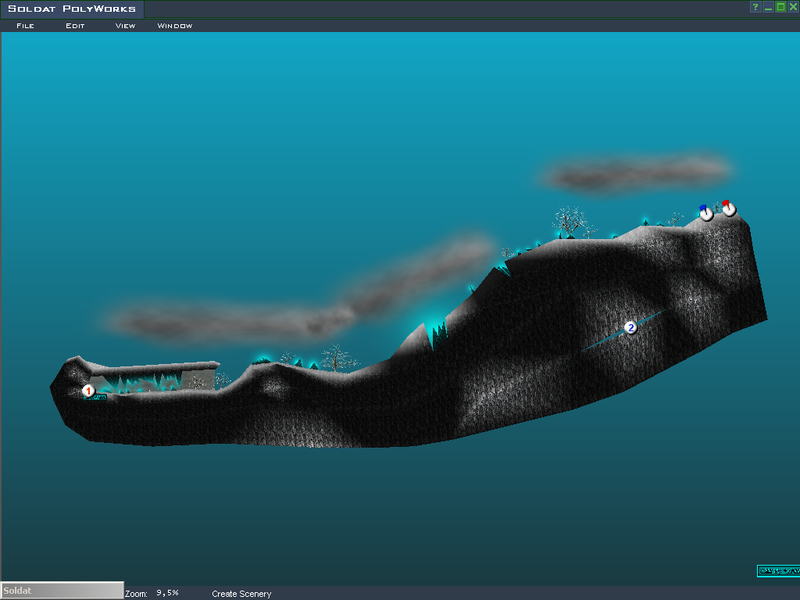The width and height of the screenshot is (800, 600).
Task: Click the Create Scenery status label
Action: pyautogui.click(x=241, y=594)
